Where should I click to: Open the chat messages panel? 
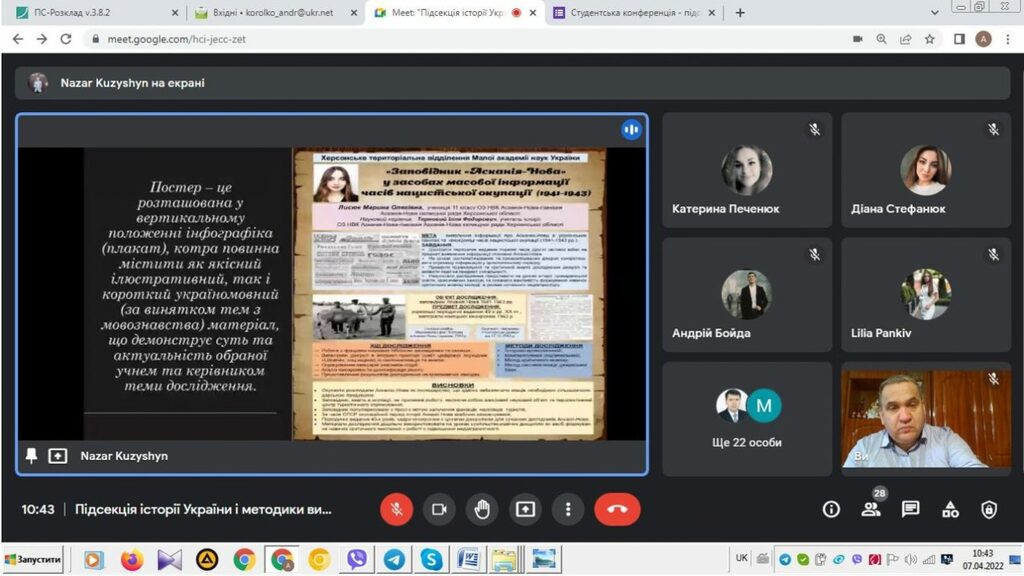pyautogui.click(x=910, y=509)
